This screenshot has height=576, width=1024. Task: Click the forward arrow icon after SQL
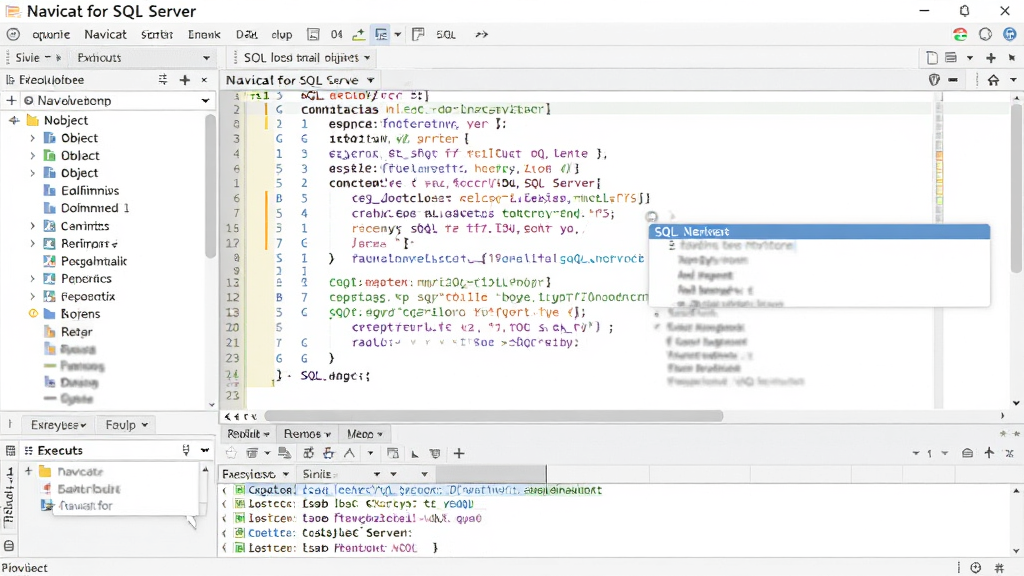tap(481, 35)
